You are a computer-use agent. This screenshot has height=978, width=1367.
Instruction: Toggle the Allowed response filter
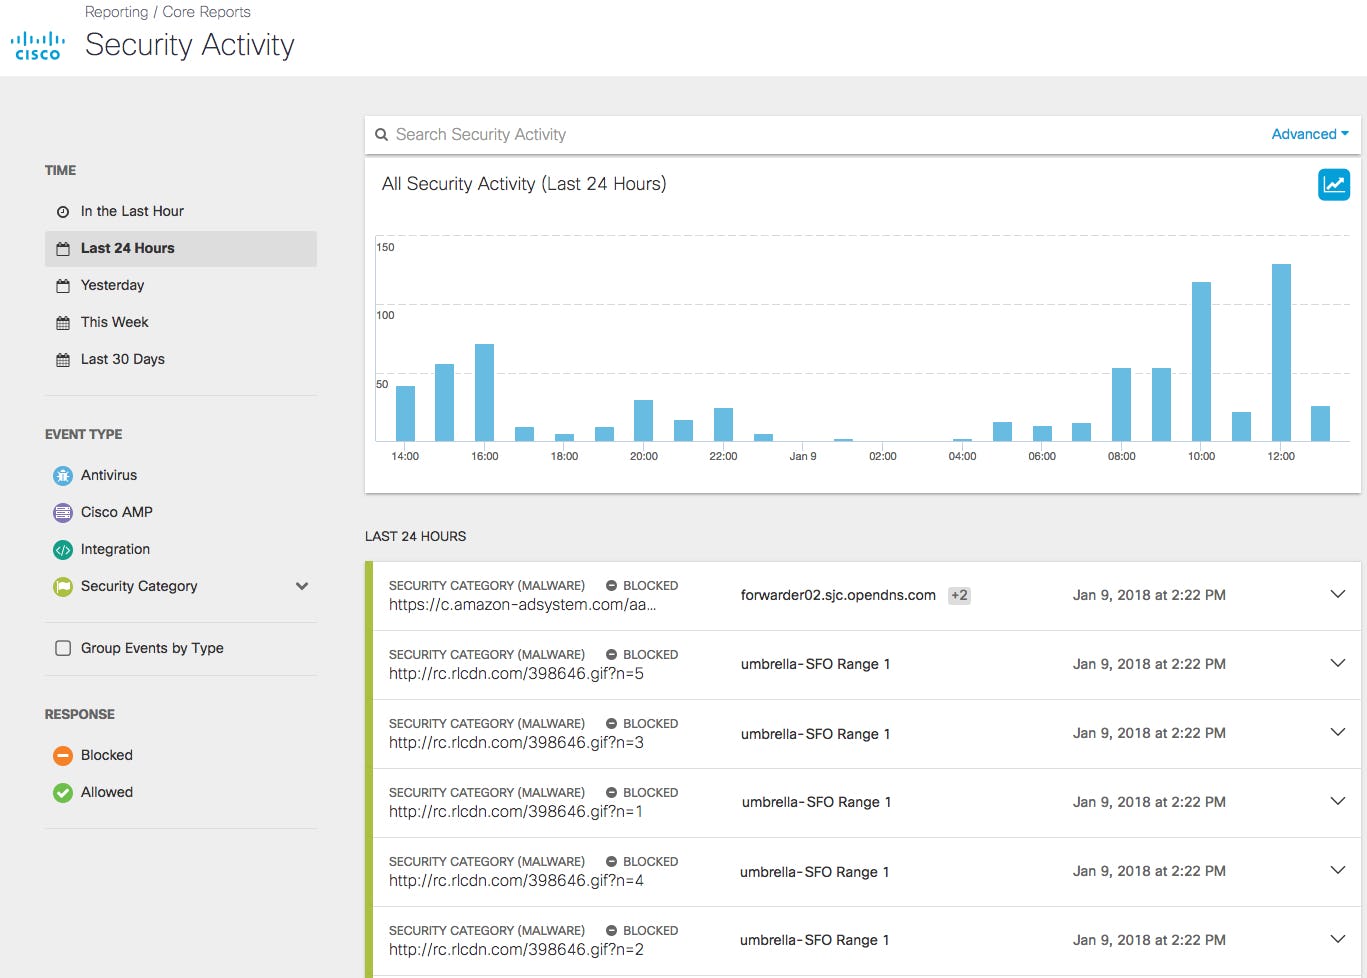[x=91, y=791]
